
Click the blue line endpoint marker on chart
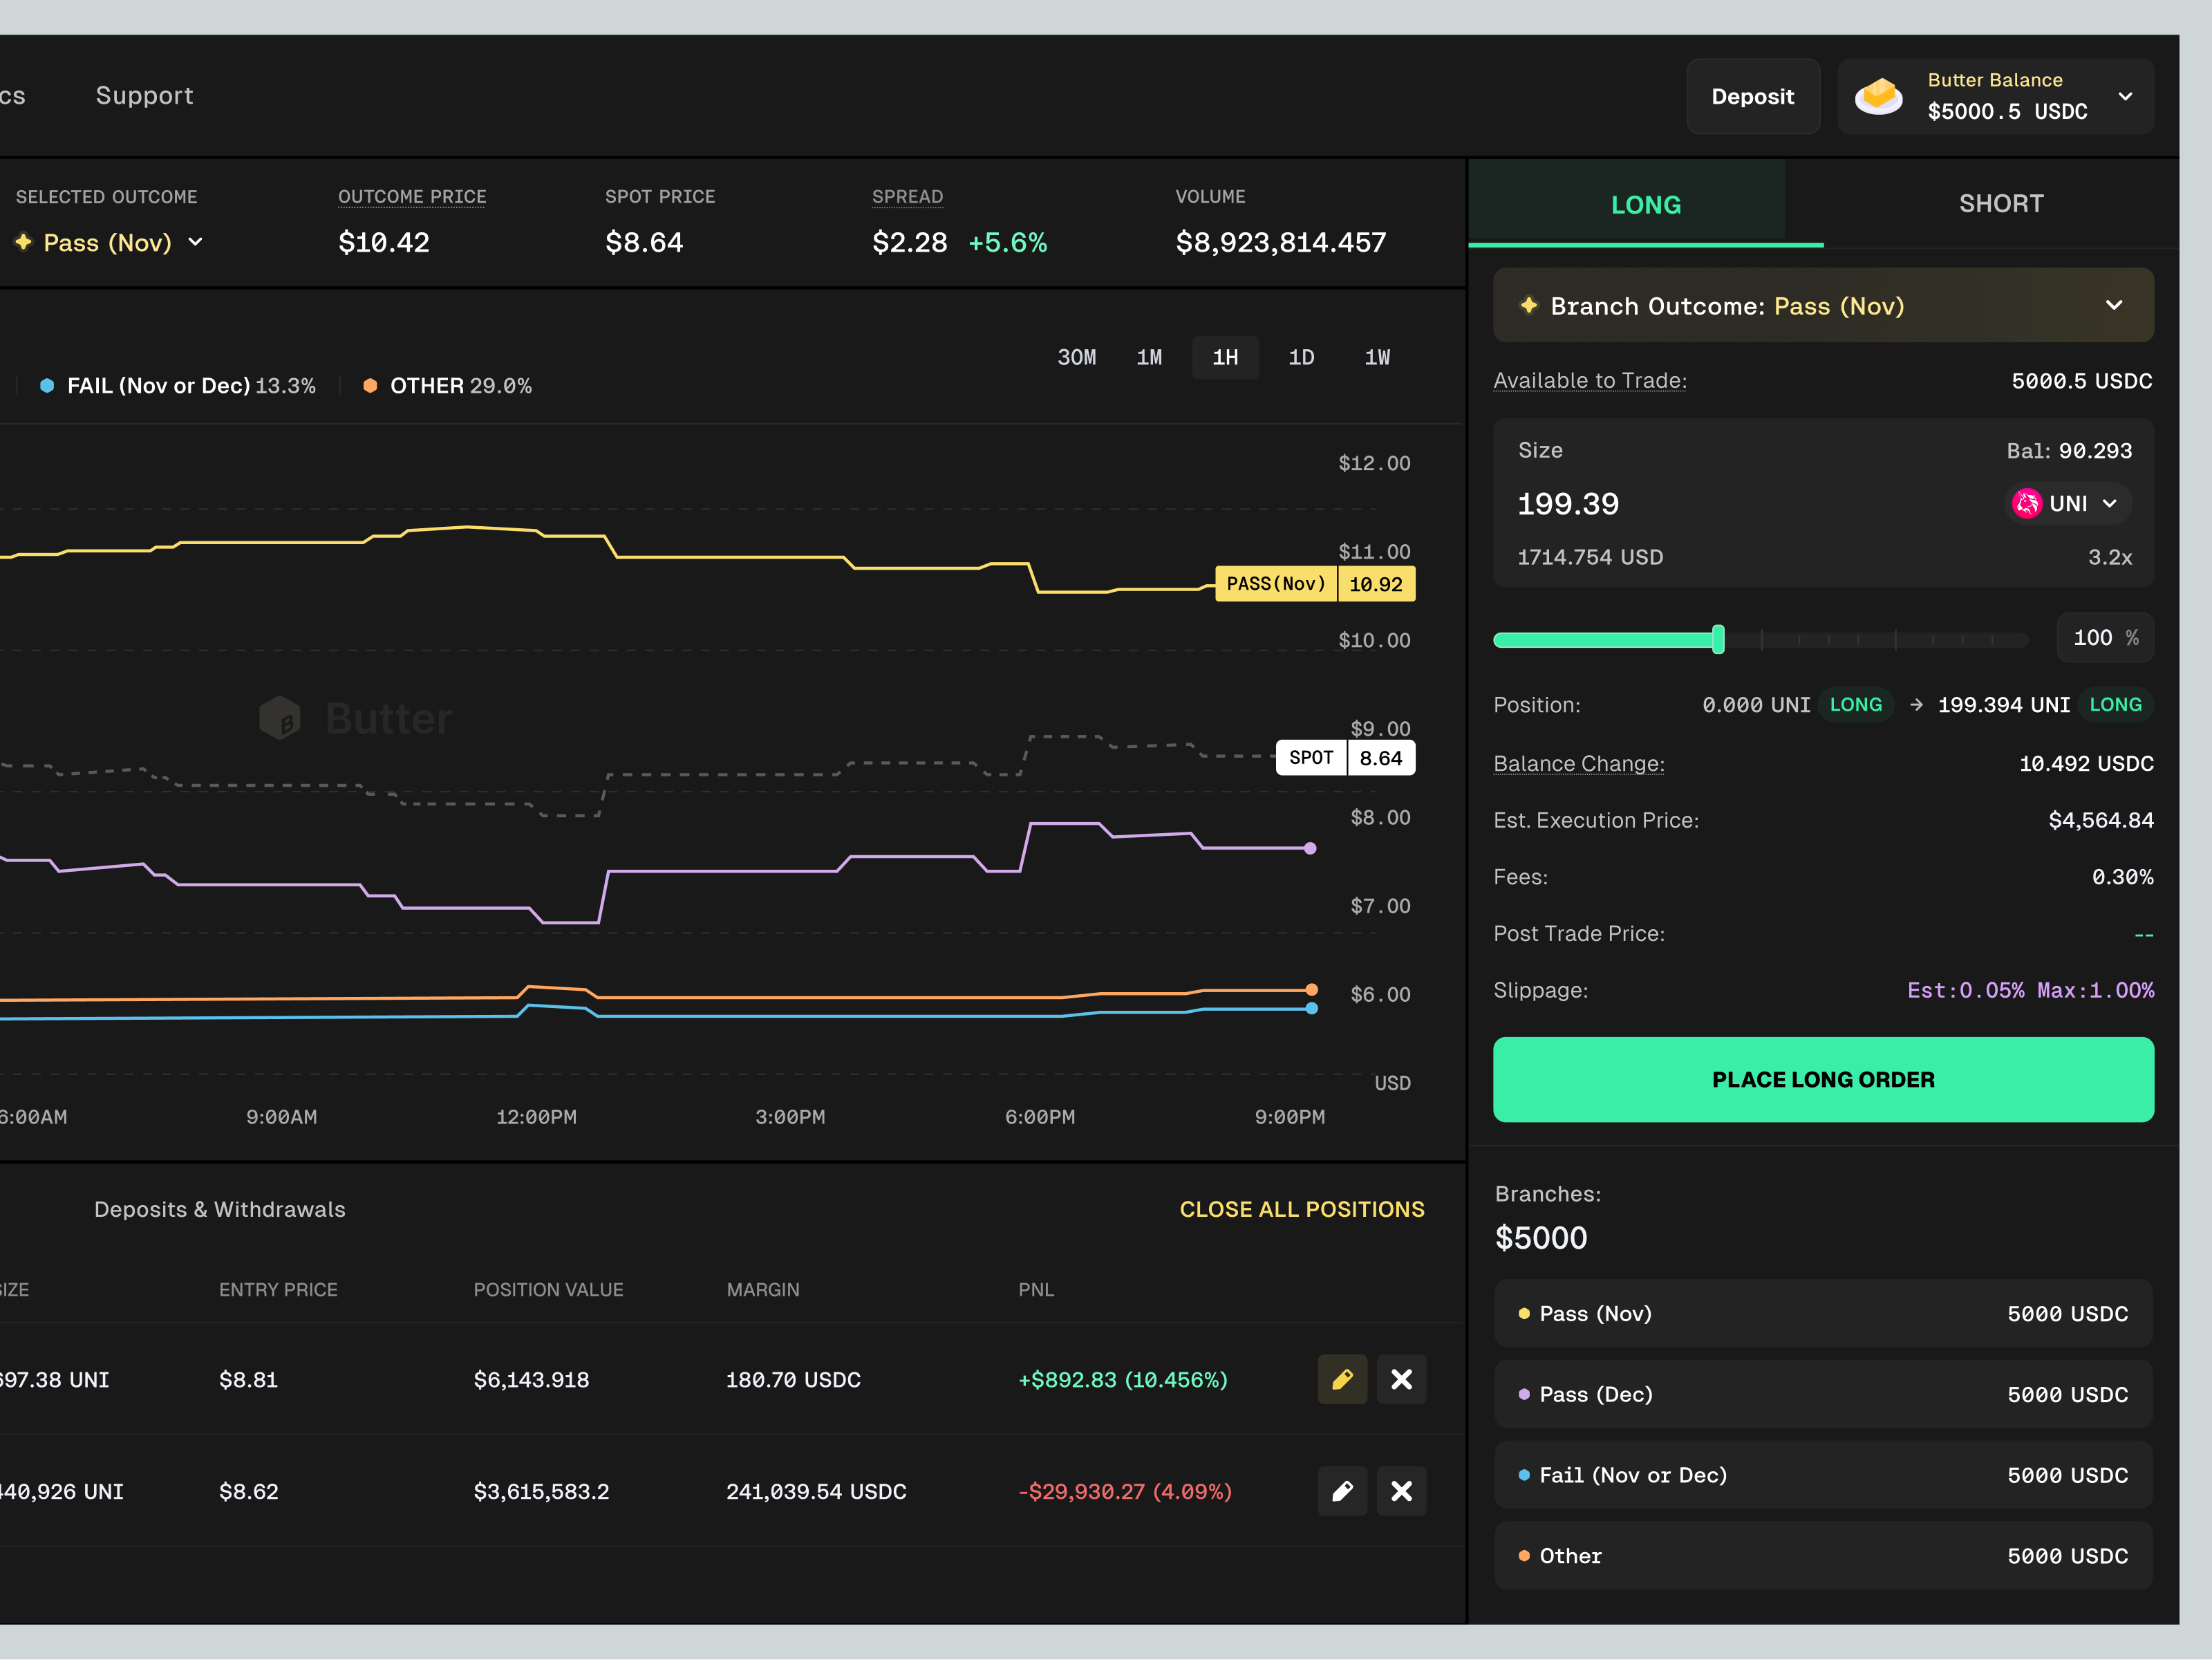1311,1008
